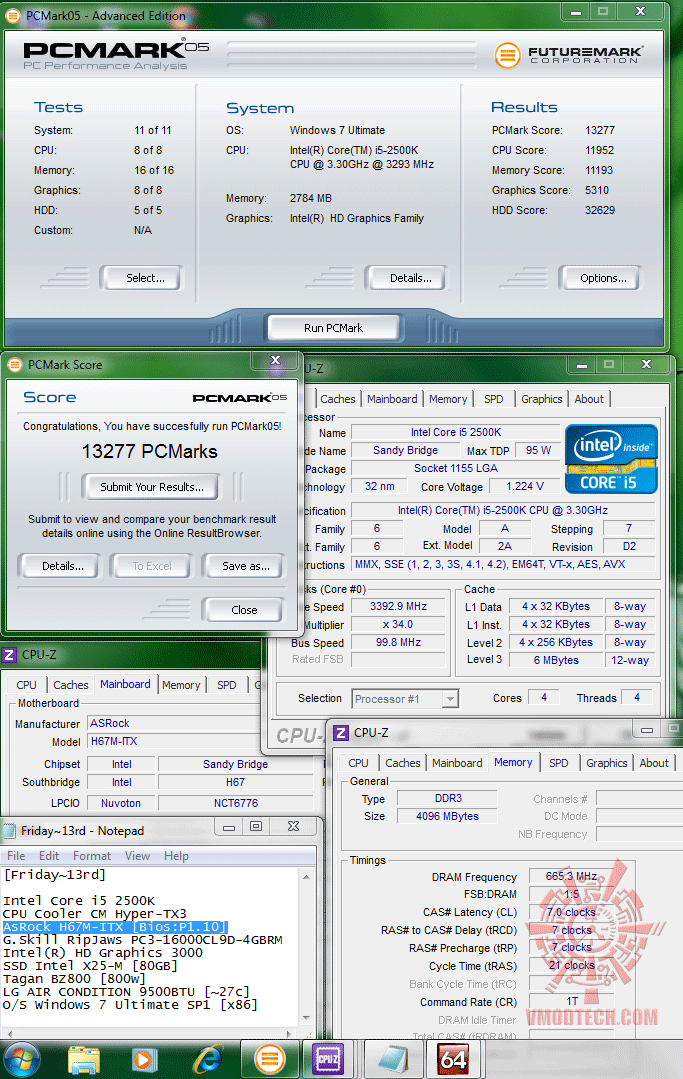Viewport: 683px width, 1079px height.
Task: Click PCMark Score value 13277 in Results
Action: 600,130
